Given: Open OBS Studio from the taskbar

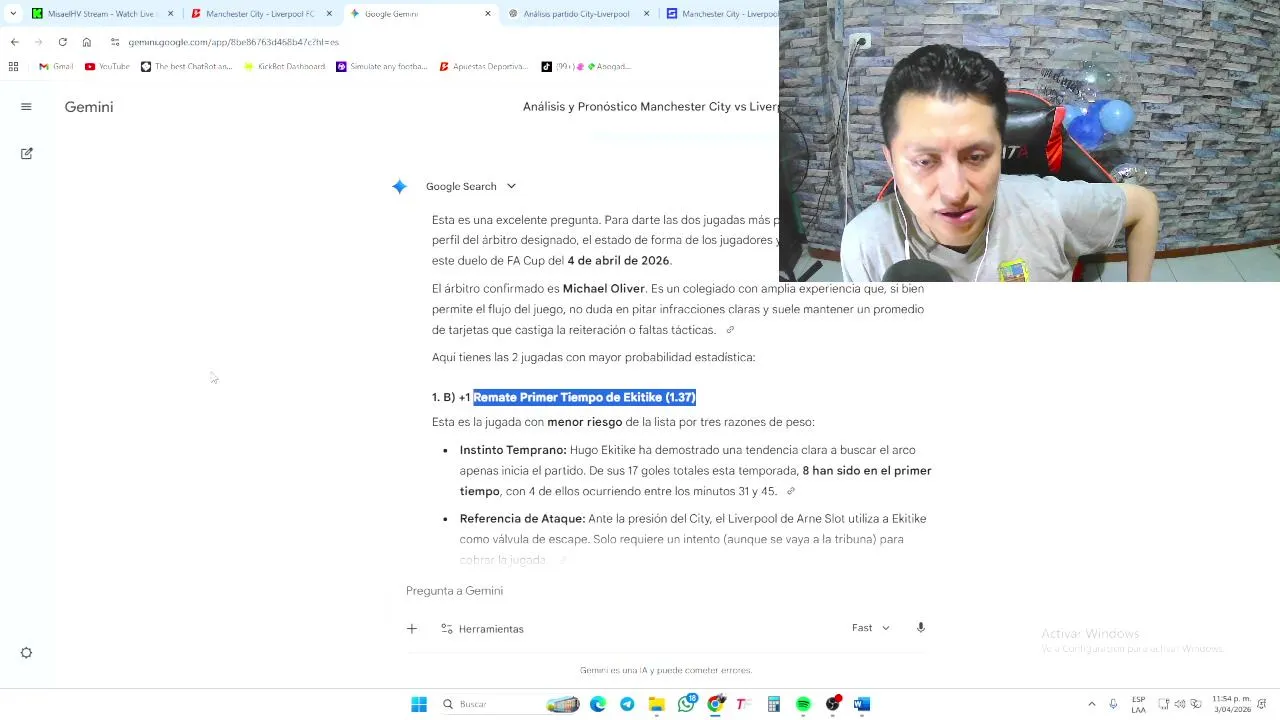Looking at the screenshot, I should (x=833, y=704).
